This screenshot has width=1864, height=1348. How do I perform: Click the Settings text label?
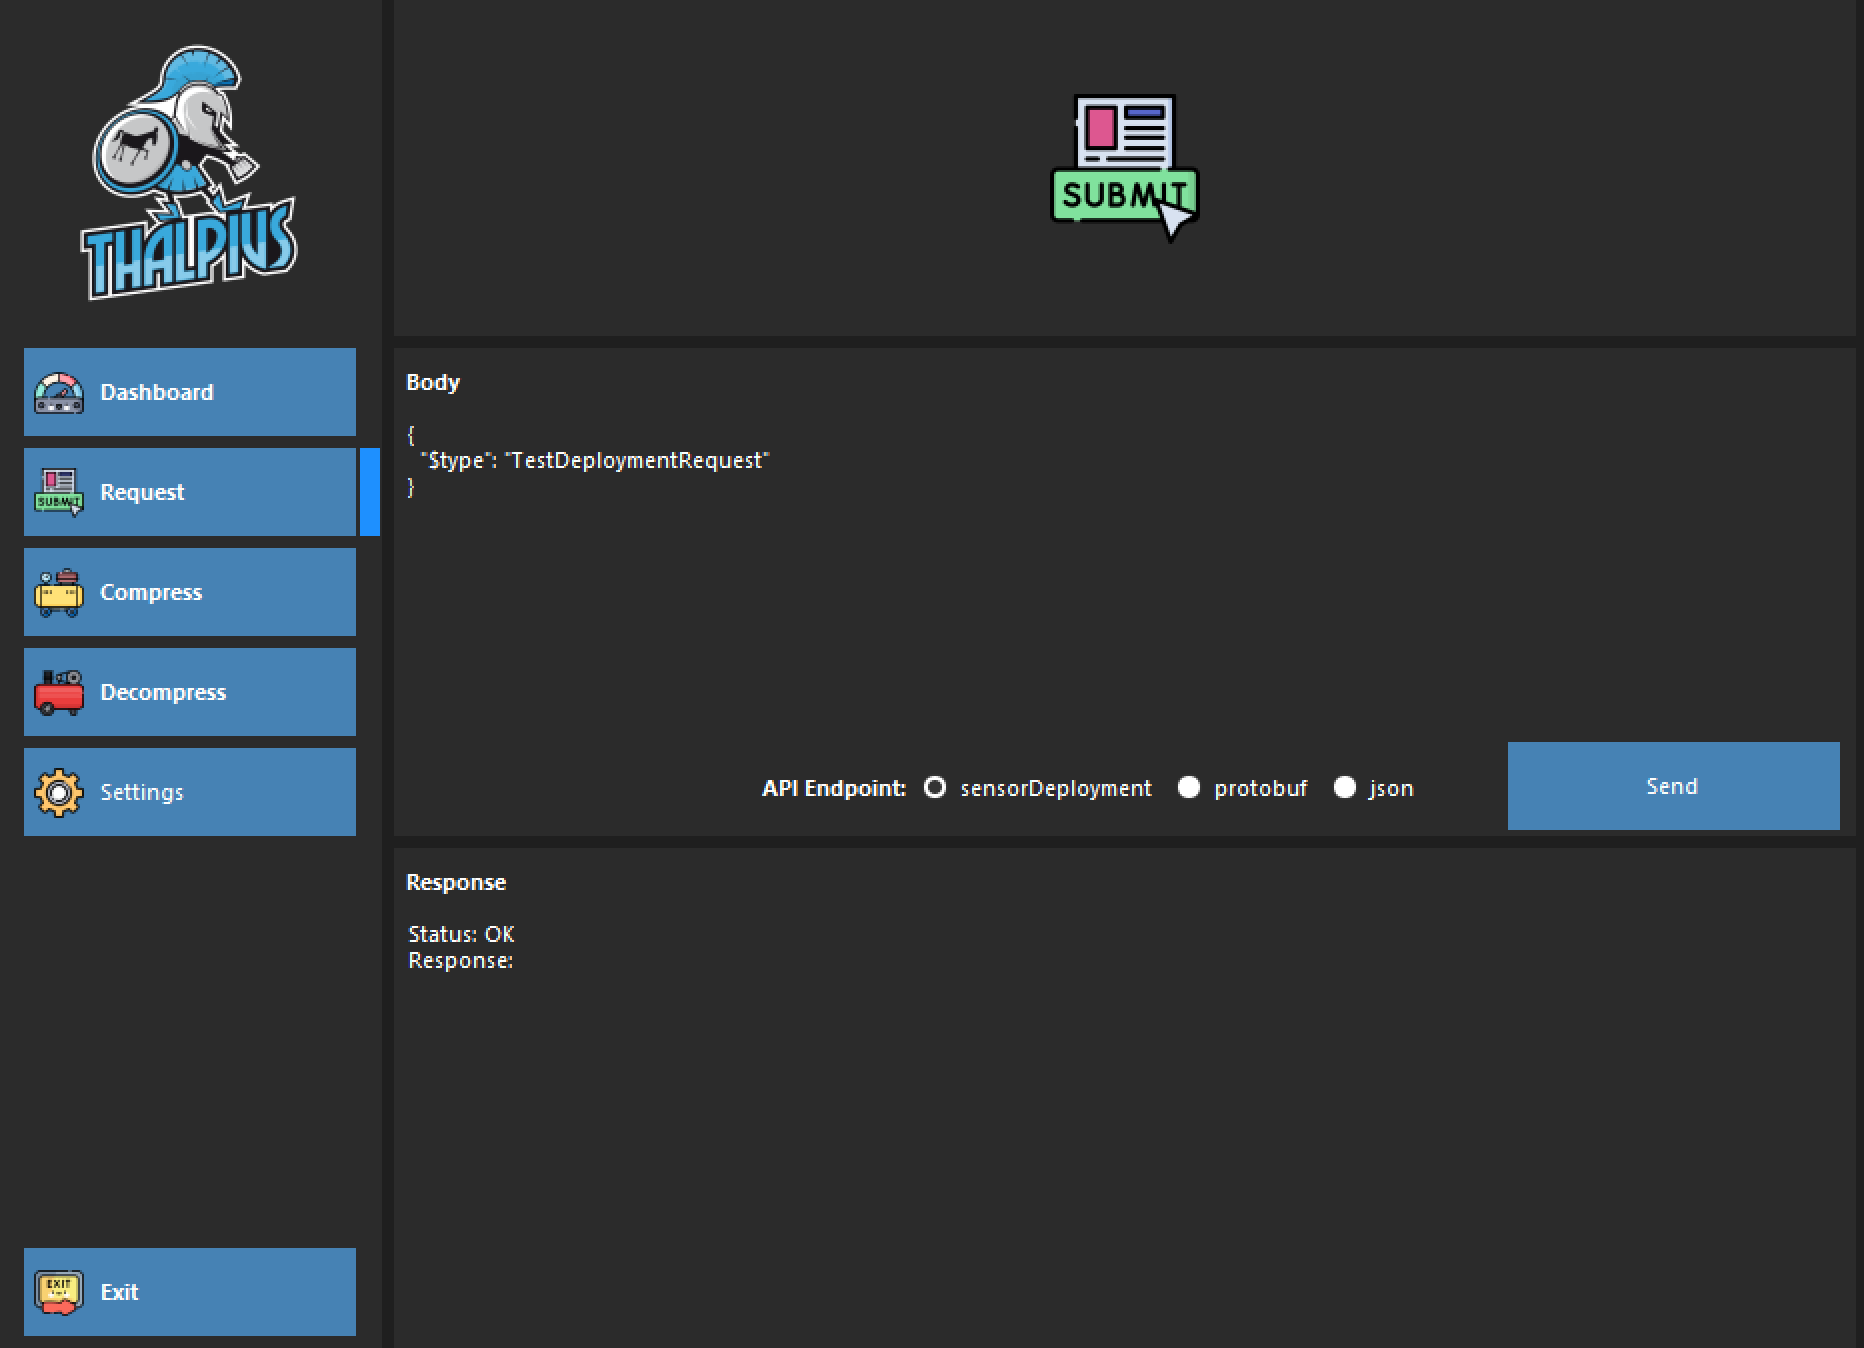point(142,792)
